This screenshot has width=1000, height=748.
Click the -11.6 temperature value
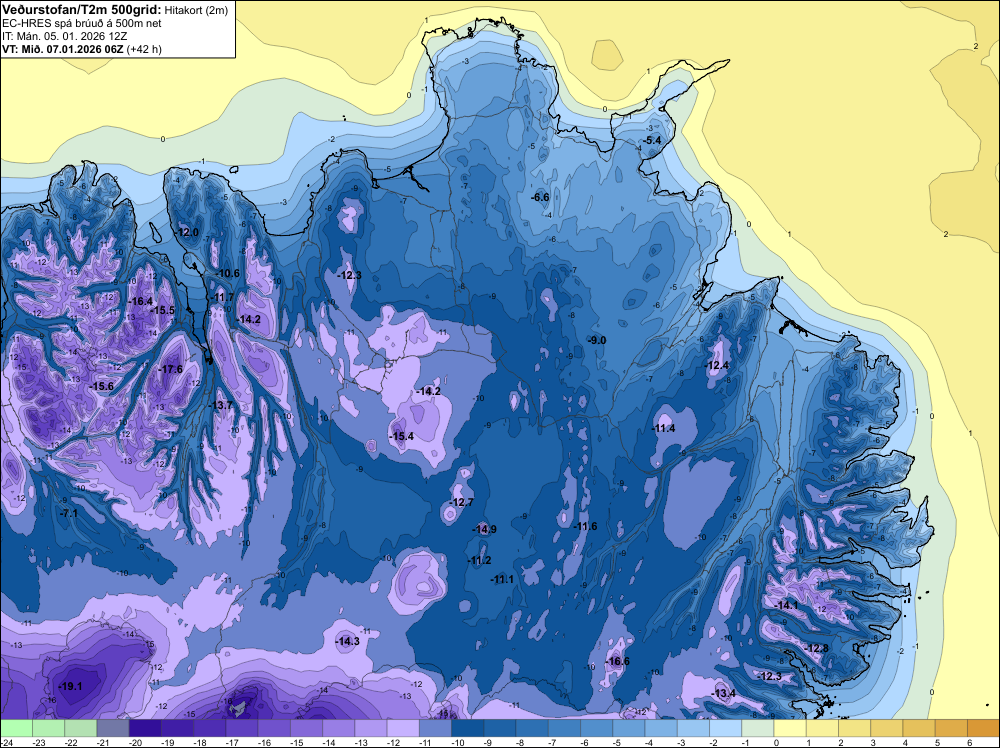(585, 526)
